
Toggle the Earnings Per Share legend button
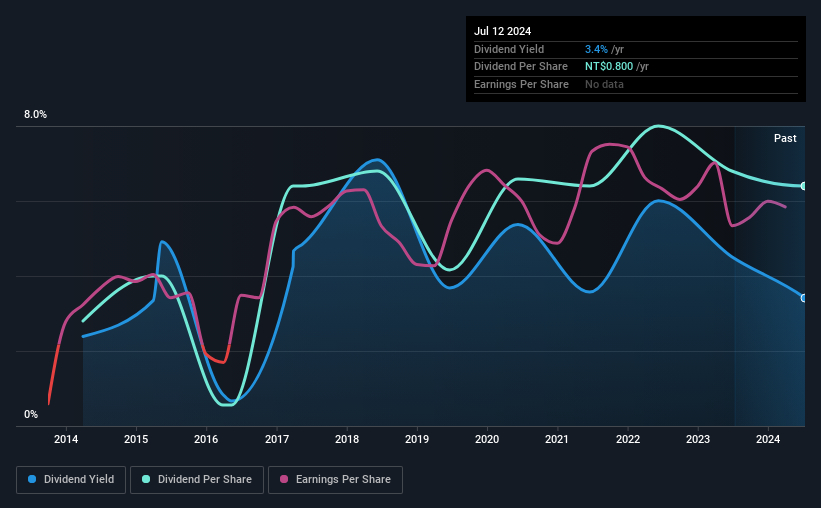tap(335, 480)
